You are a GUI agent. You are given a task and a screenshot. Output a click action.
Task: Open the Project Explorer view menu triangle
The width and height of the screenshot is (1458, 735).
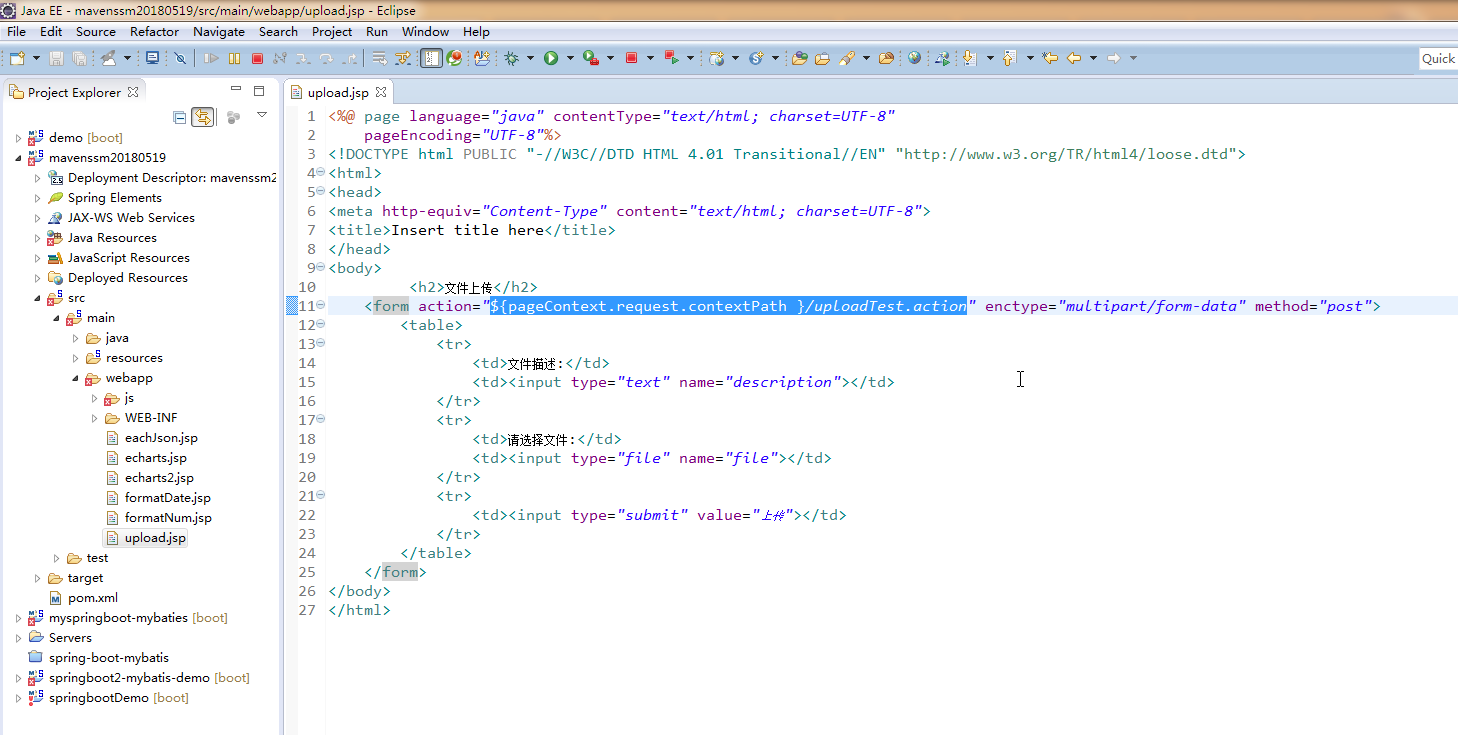click(262, 115)
